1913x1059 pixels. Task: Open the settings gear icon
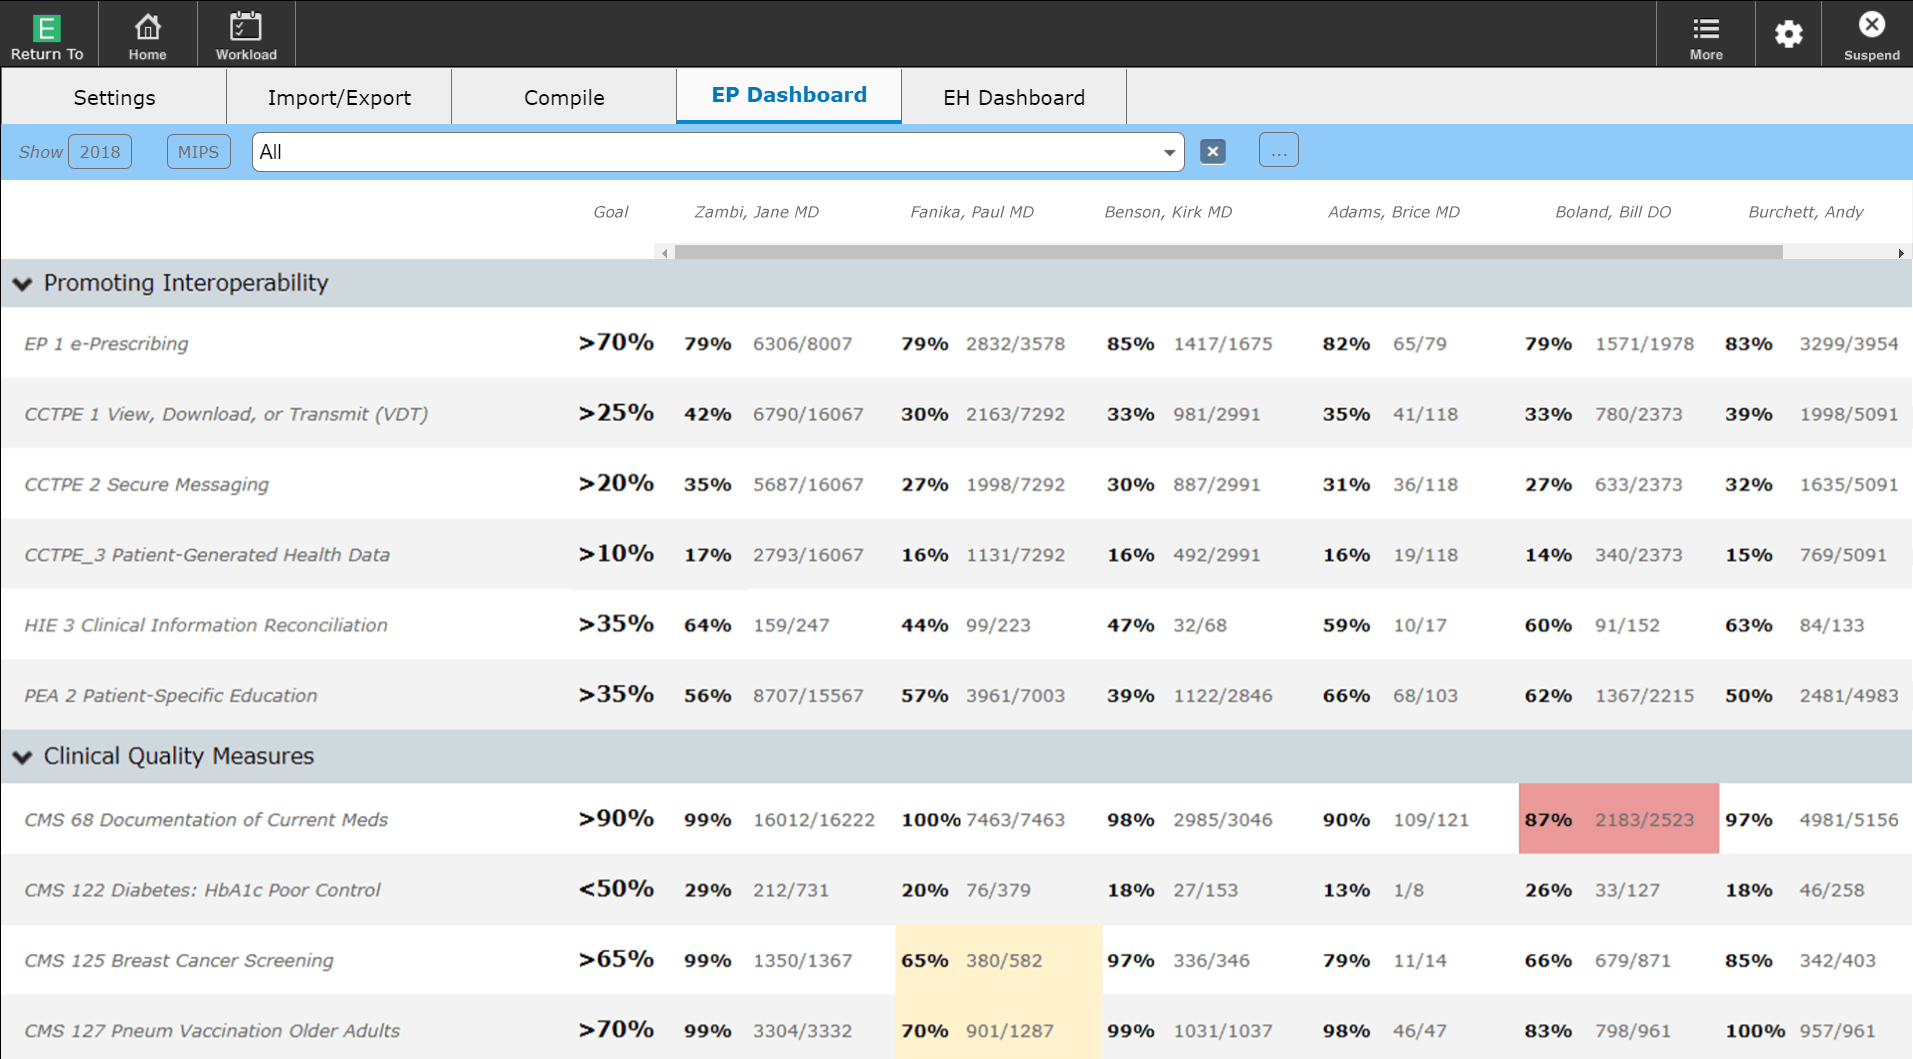pyautogui.click(x=1788, y=34)
